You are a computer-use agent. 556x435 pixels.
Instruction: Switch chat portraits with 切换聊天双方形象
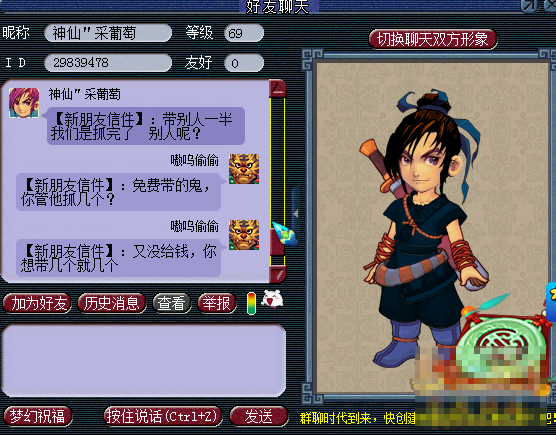coord(433,39)
